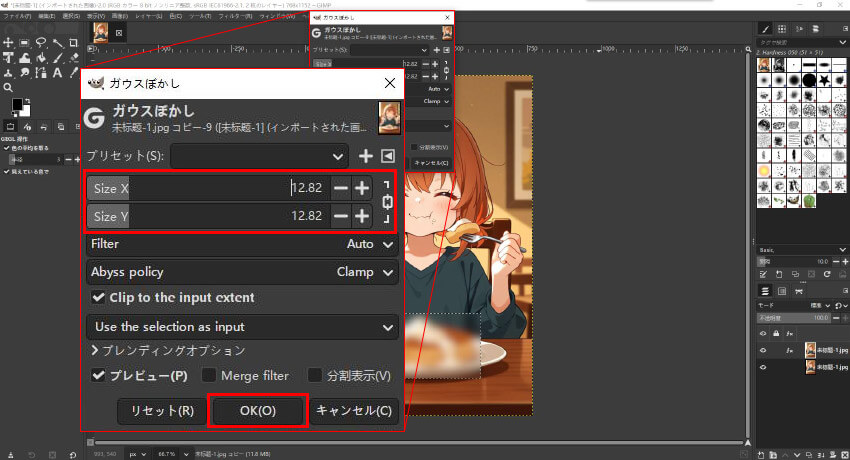Refresh brushes using the circular arrow icon
The width and height of the screenshot is (850, 460).
pos(827,274)
